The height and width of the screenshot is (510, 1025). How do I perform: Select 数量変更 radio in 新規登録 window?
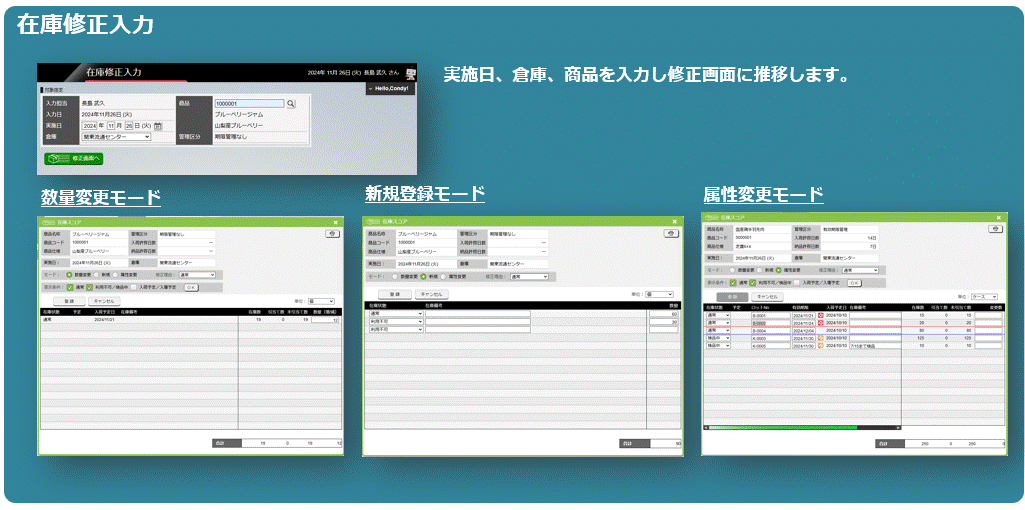pos(395,277)
